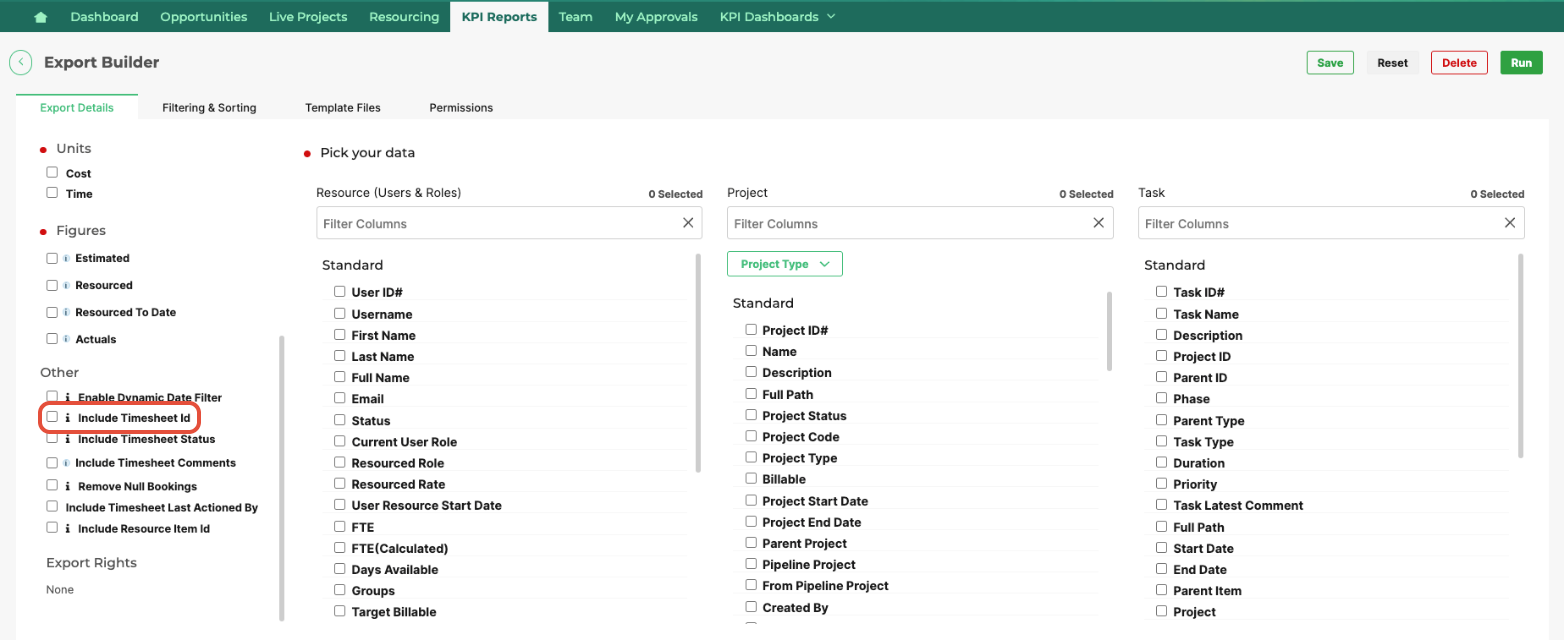Open the Opportunities nav item
This screenshot has width=1564, height=640.
(x=204, y=17)
